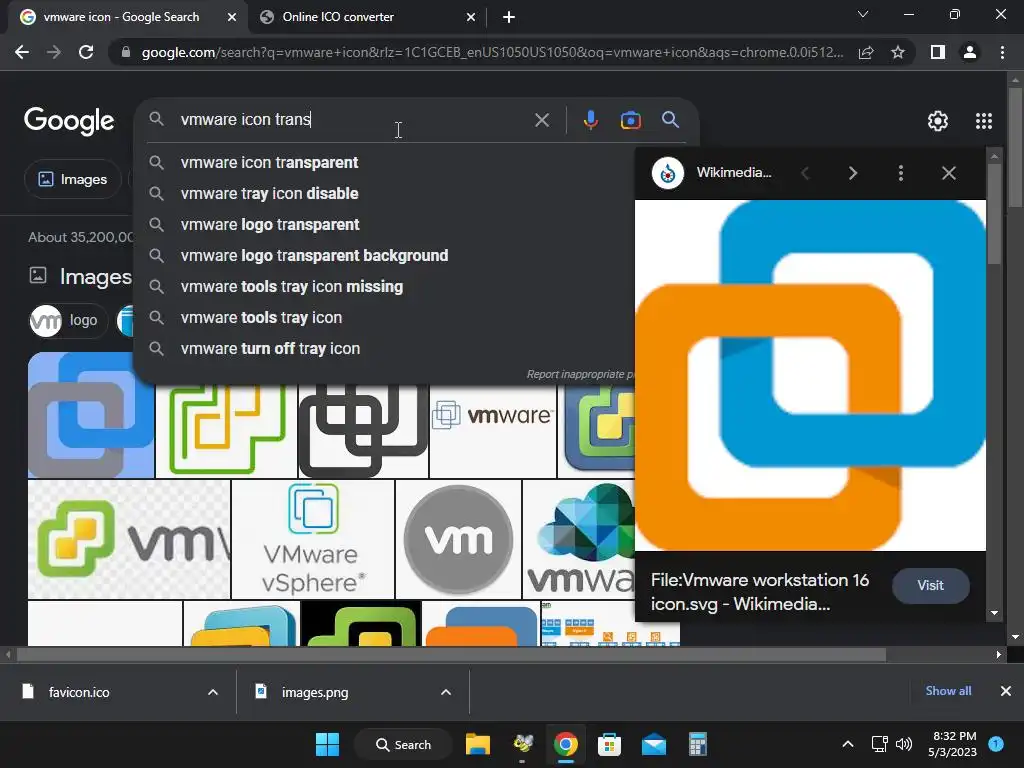Go back using the browser back arrow
Viewport: 1024px width, 768px height.
(x=22, y=52)
